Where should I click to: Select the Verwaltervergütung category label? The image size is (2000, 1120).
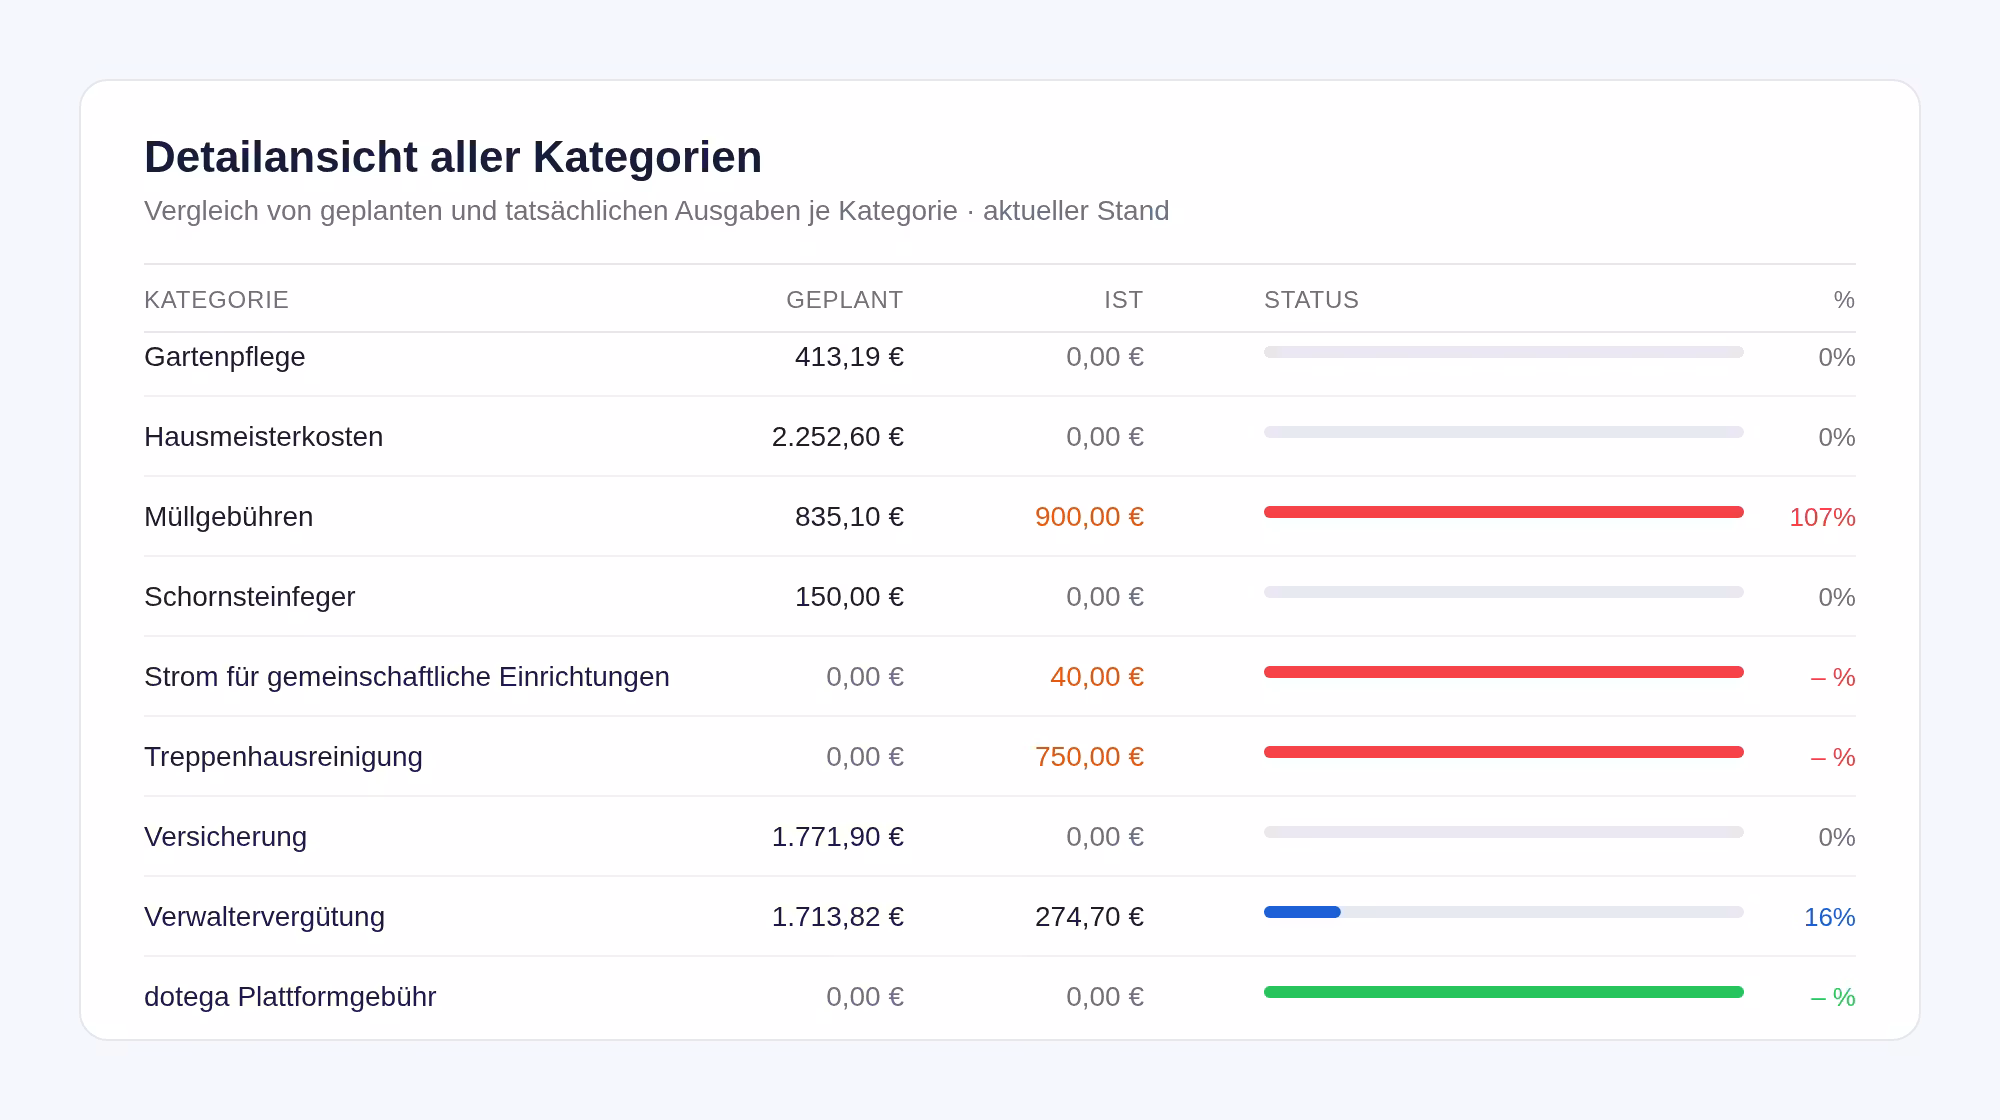click(265, 917)
